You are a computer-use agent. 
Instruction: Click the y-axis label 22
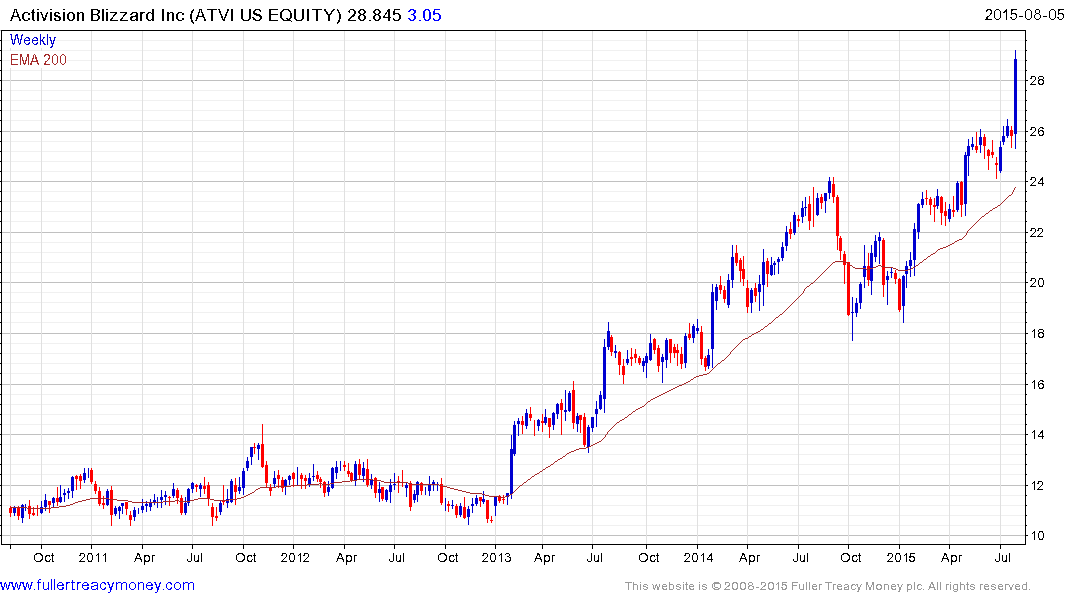click(x=1037, y=232)
